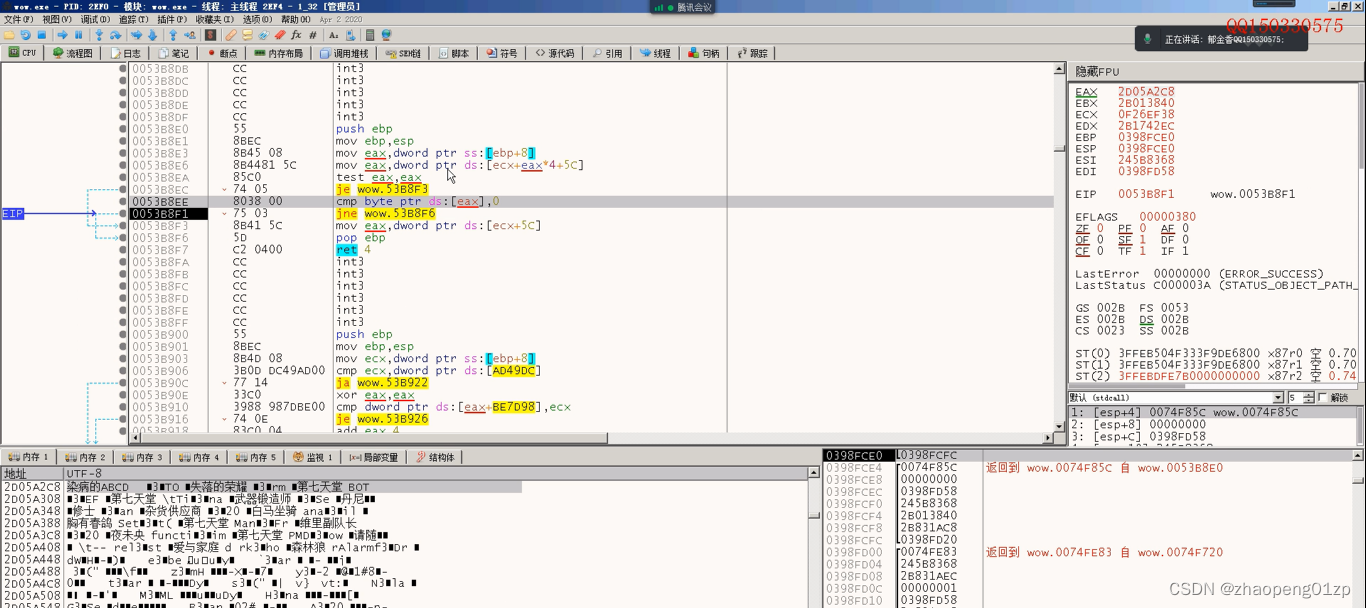The image size is (1366, 608).
Task: Open the 调试(D) menu
Action: coord(96,19)
